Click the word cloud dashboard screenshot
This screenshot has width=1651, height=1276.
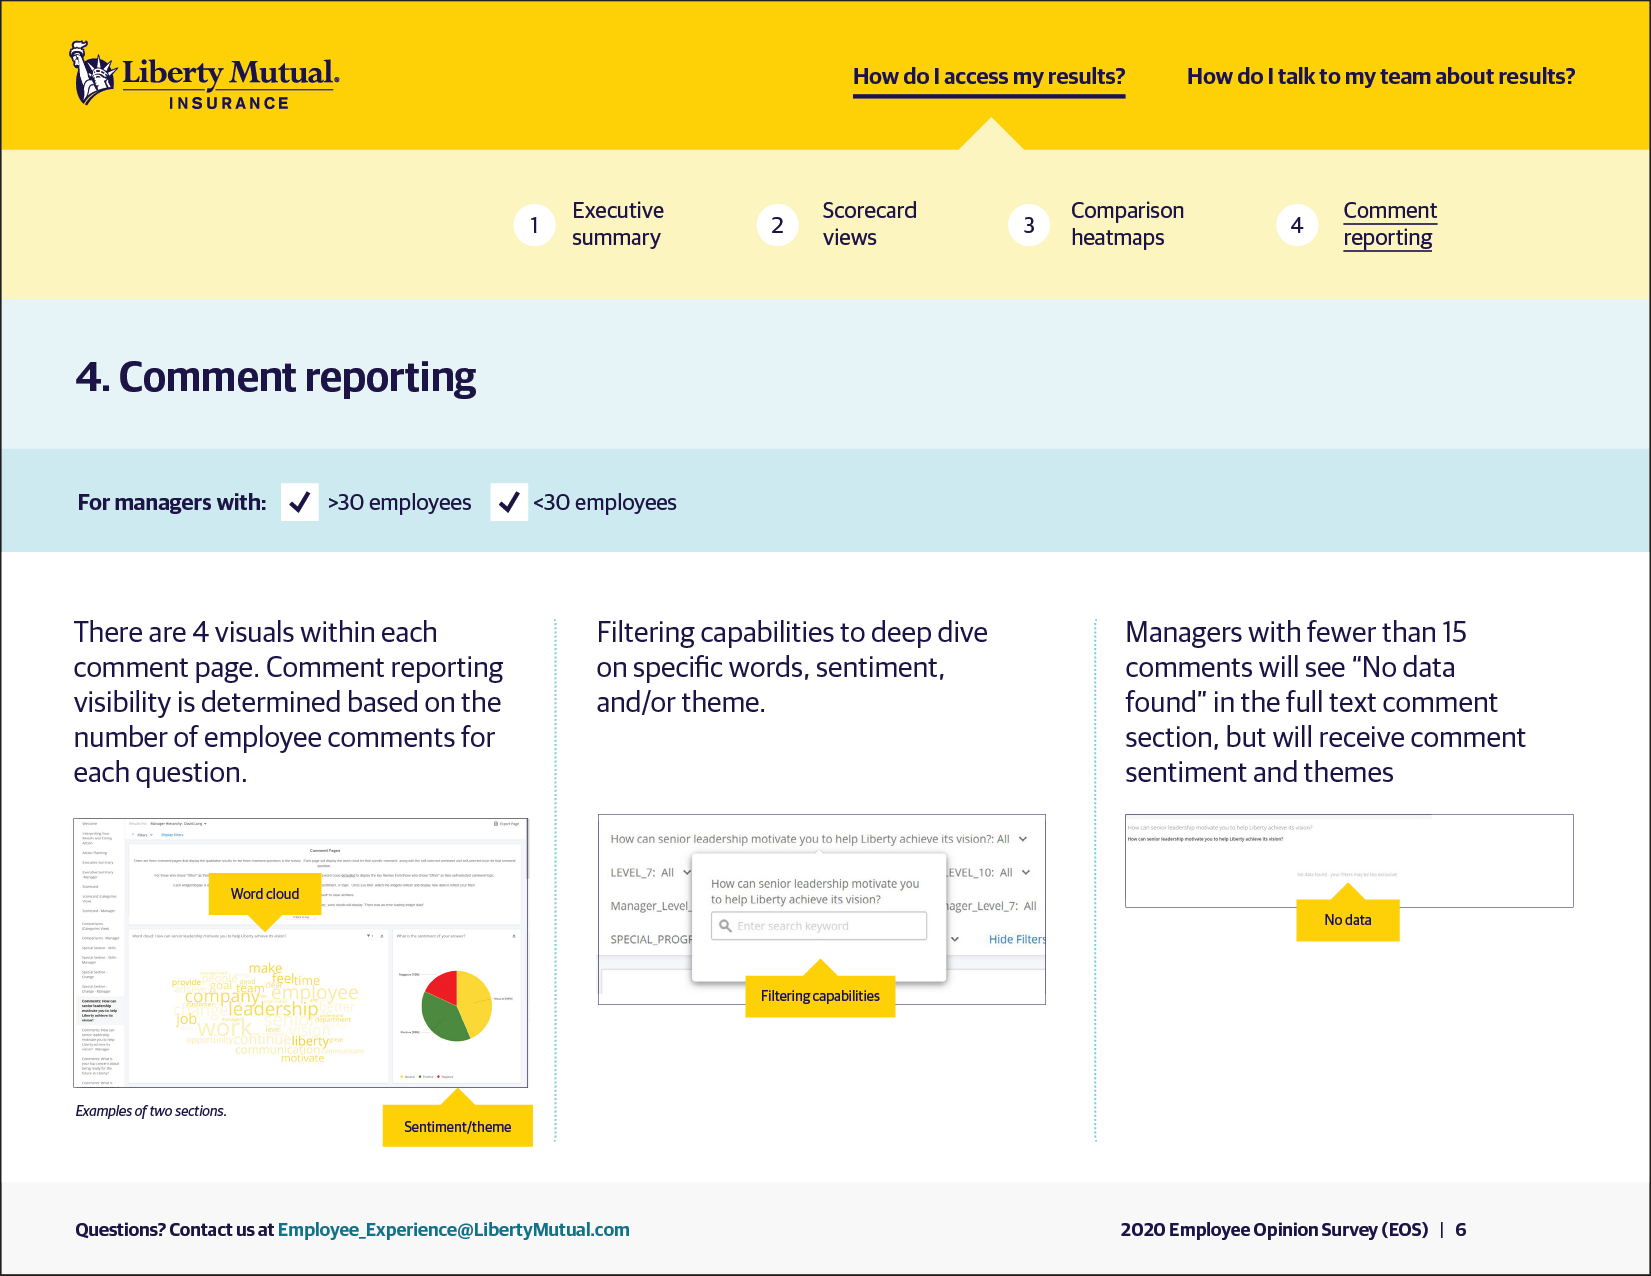click(300, 953)
